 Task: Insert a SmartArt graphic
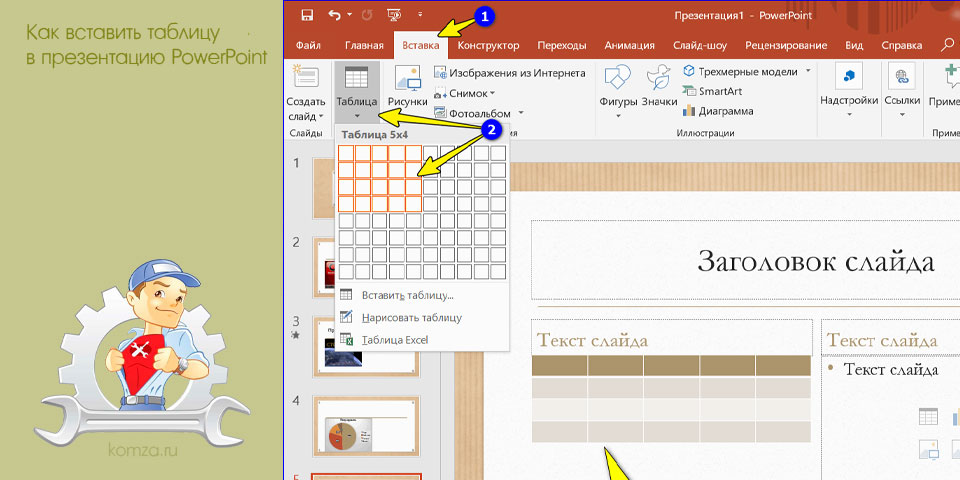point(712,91)
